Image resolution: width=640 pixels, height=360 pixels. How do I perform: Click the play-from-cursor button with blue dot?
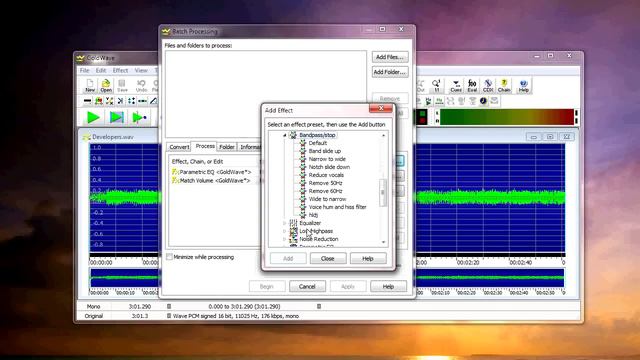pyautogui.click(x=139, y=118)
